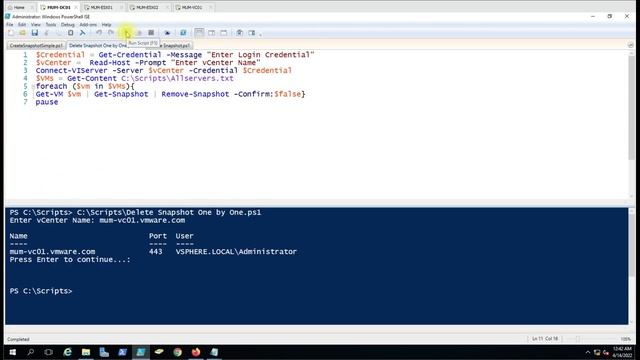Click the C:\Scripts\Allservers.txt path text
This screenshot has height=360, width=640.
coord(178,78)
